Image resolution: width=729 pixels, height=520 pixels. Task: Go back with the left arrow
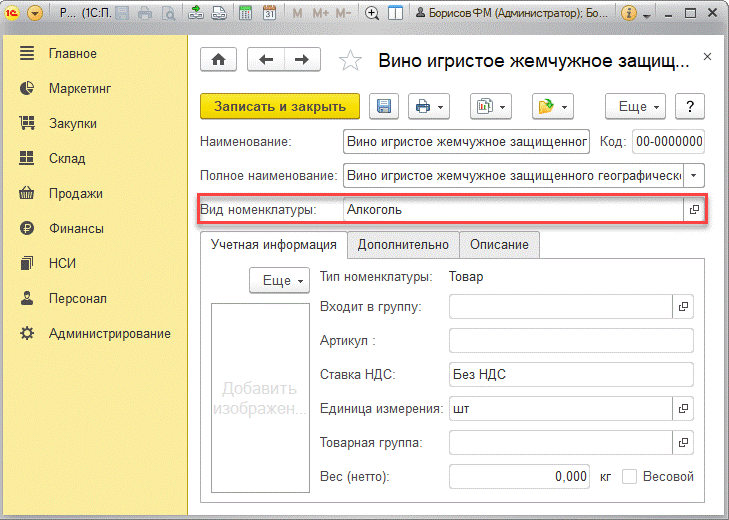266,60
